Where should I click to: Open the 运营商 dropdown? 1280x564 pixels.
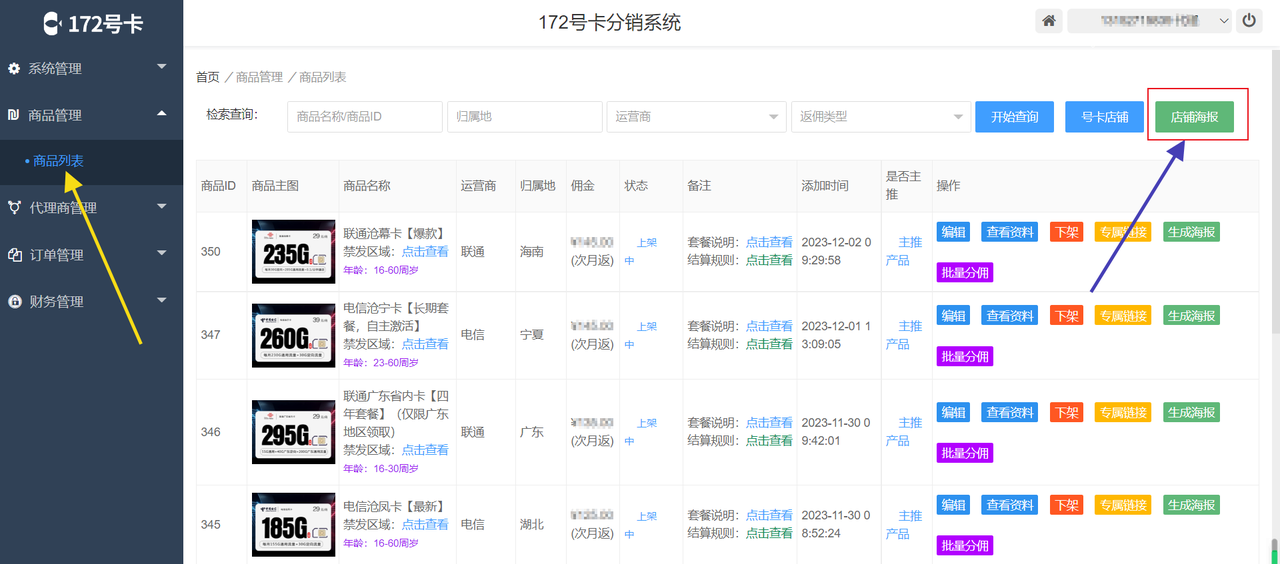point(696,116)
